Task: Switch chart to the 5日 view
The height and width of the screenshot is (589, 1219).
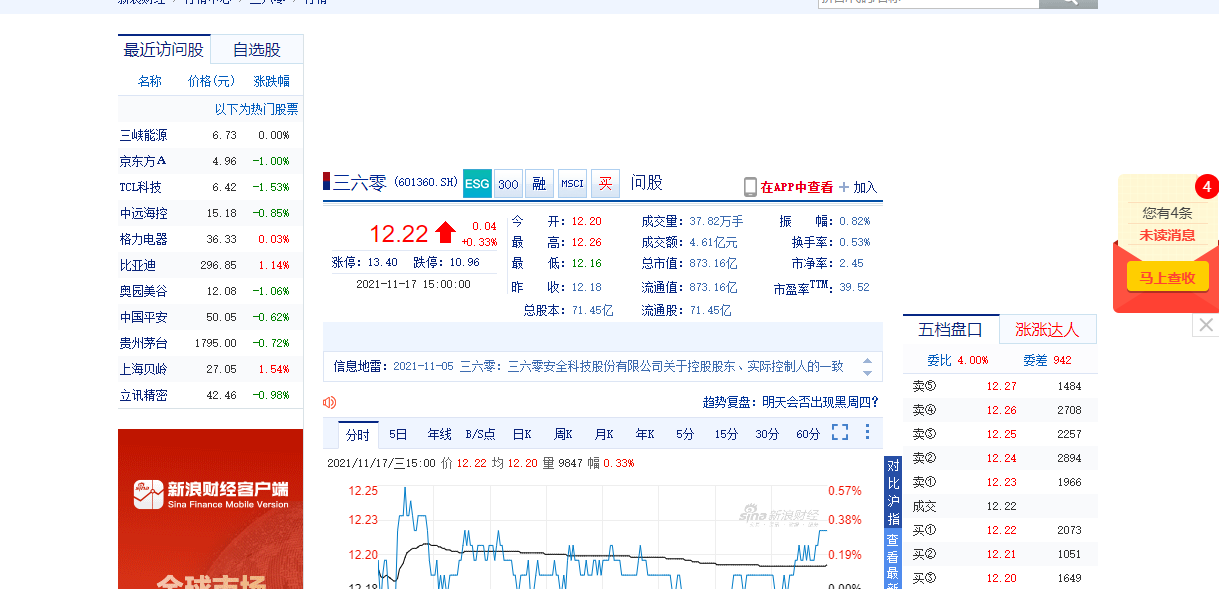Action: pyautogui.click(x=398, y=434)
